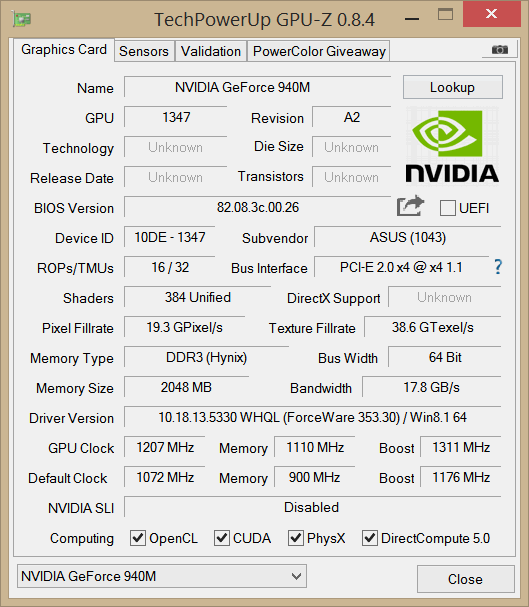This screenshot has width=529, height=607.
Task: Click the Lookup button
Action: point(452,87)
